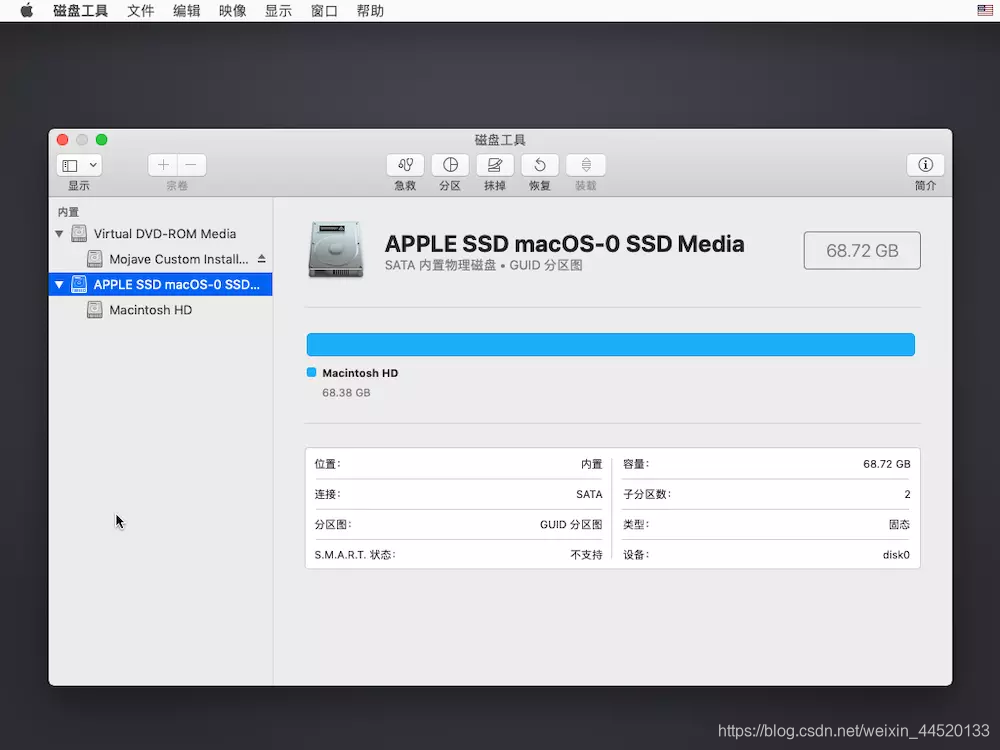Select Mojave Custom Install in sidebar
The width and height of the screenshot is (1000, 750).
[x=161, y=259]
